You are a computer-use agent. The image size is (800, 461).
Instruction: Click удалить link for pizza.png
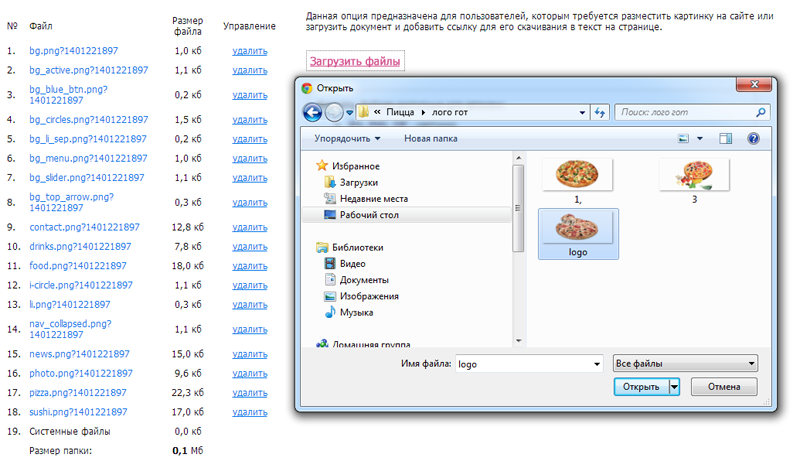coord(249,393)
